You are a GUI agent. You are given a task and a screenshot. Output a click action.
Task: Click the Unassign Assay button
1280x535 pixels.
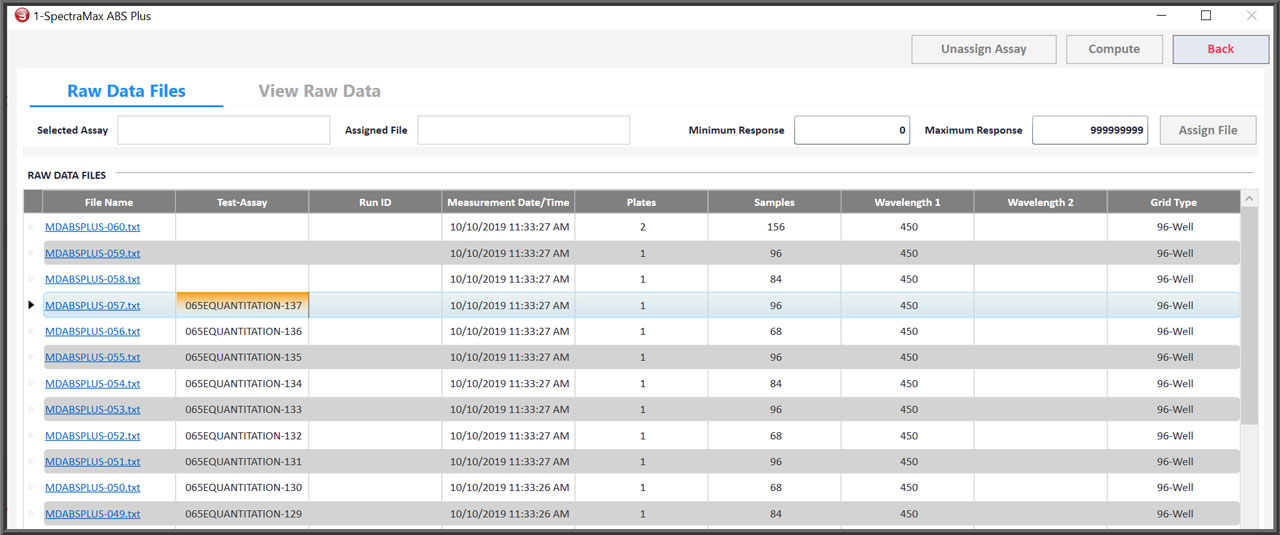[x=983, y=49]
